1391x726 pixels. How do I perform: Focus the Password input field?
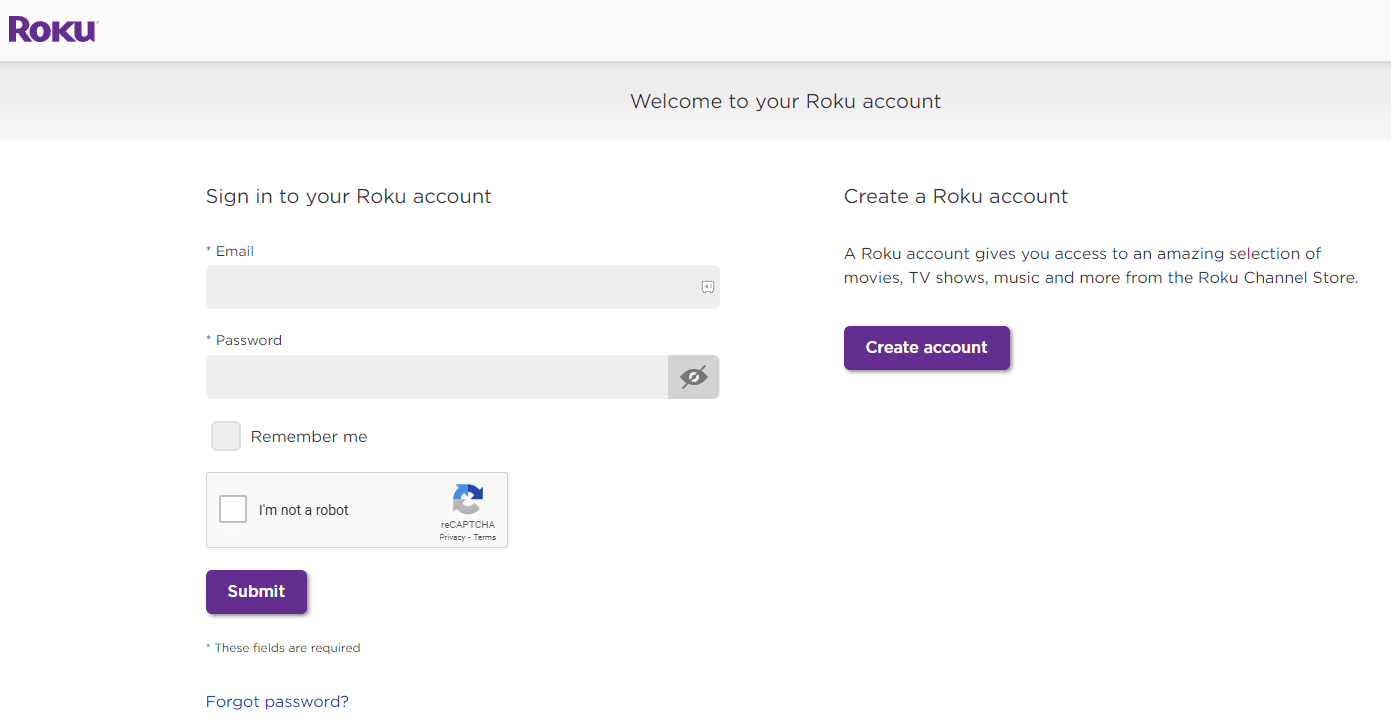tap(437, 377)
